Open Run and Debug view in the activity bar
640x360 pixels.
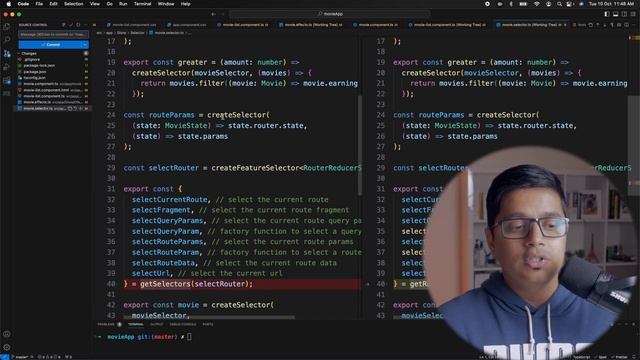pos(7,67)
